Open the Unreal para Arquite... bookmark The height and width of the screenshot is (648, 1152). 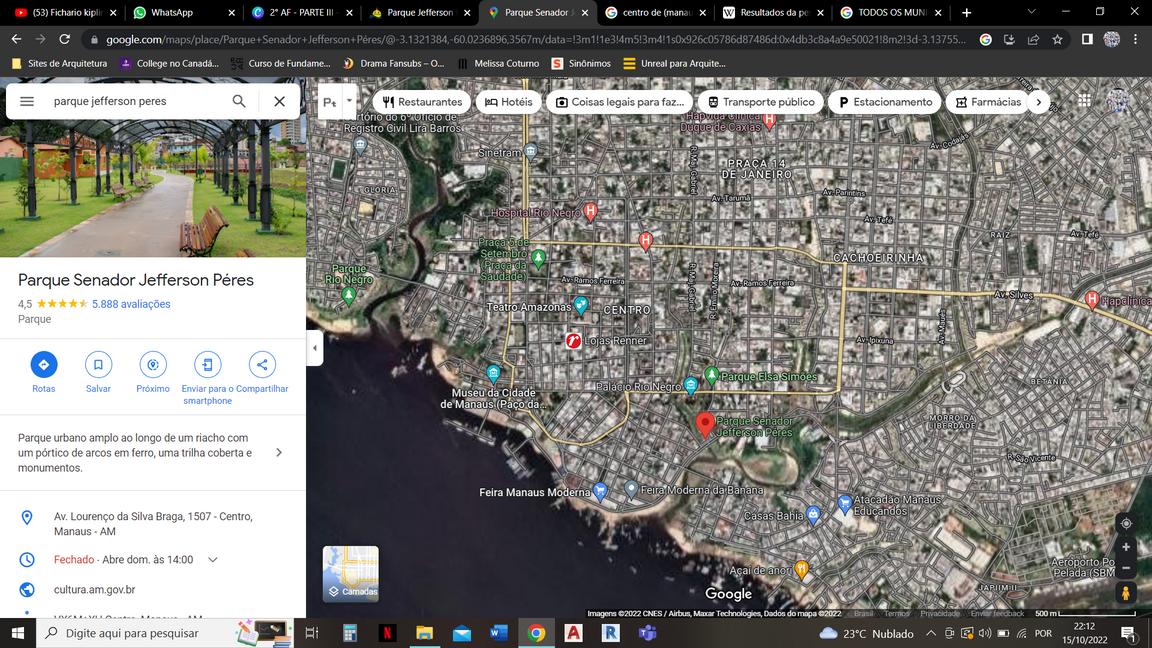674,64
